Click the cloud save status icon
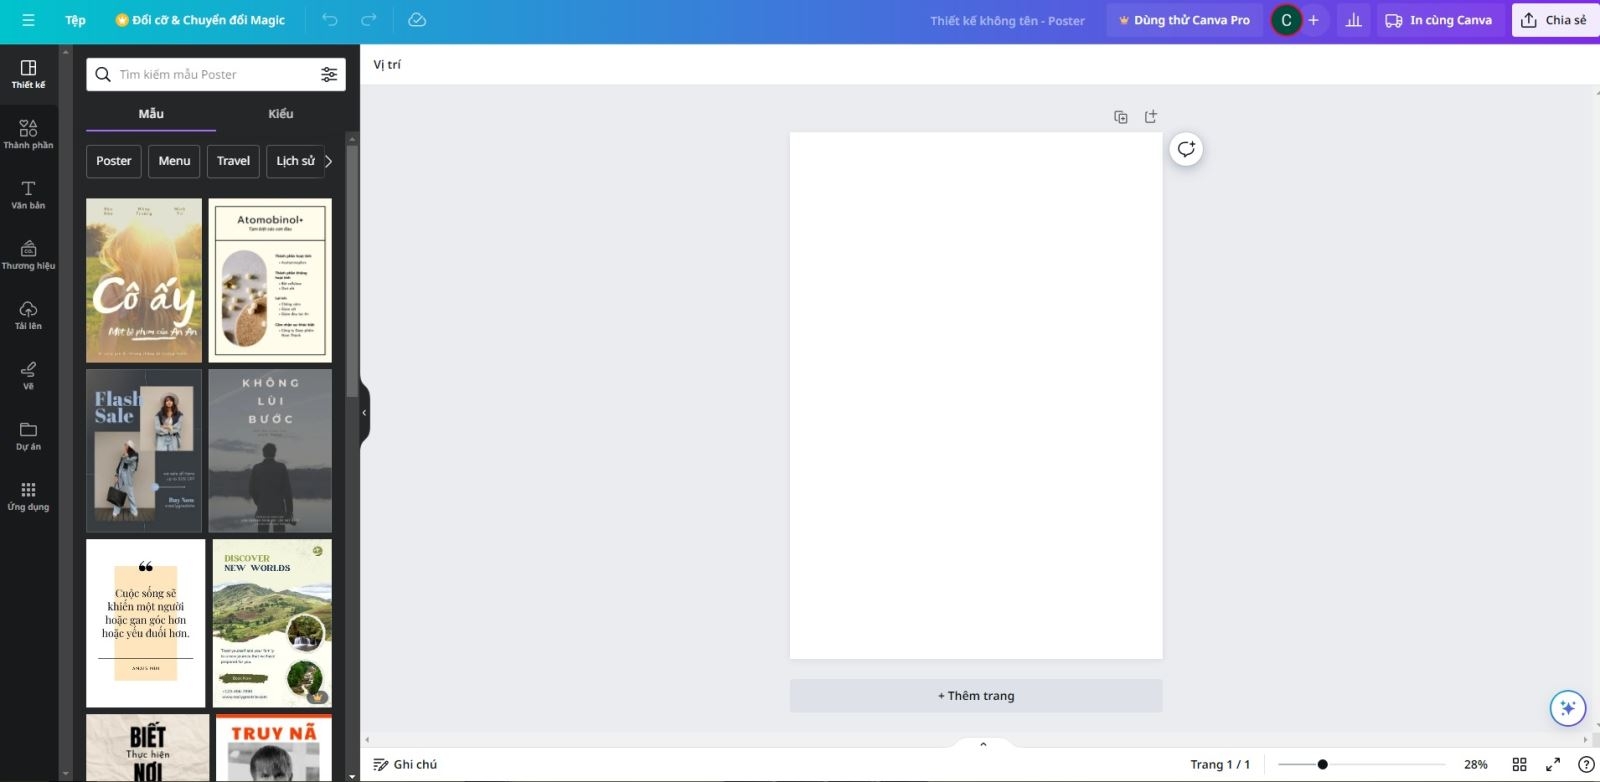The height and width of the screenshot is (782, 1600). (417, 20)
